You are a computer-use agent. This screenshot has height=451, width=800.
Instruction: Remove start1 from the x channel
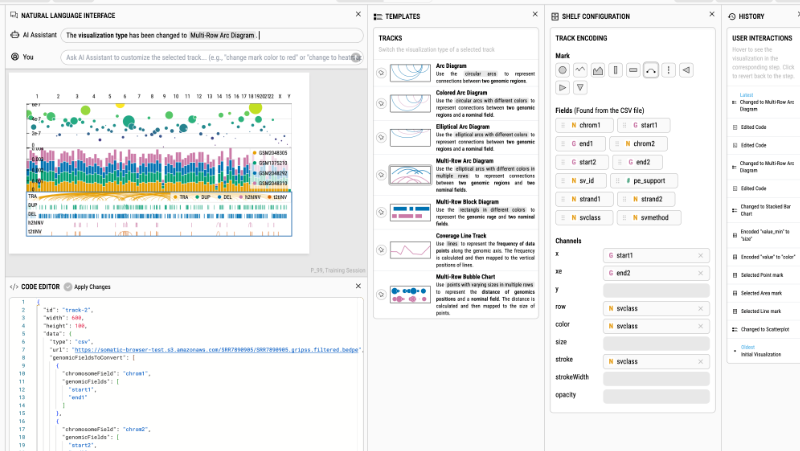click(701, 256)
